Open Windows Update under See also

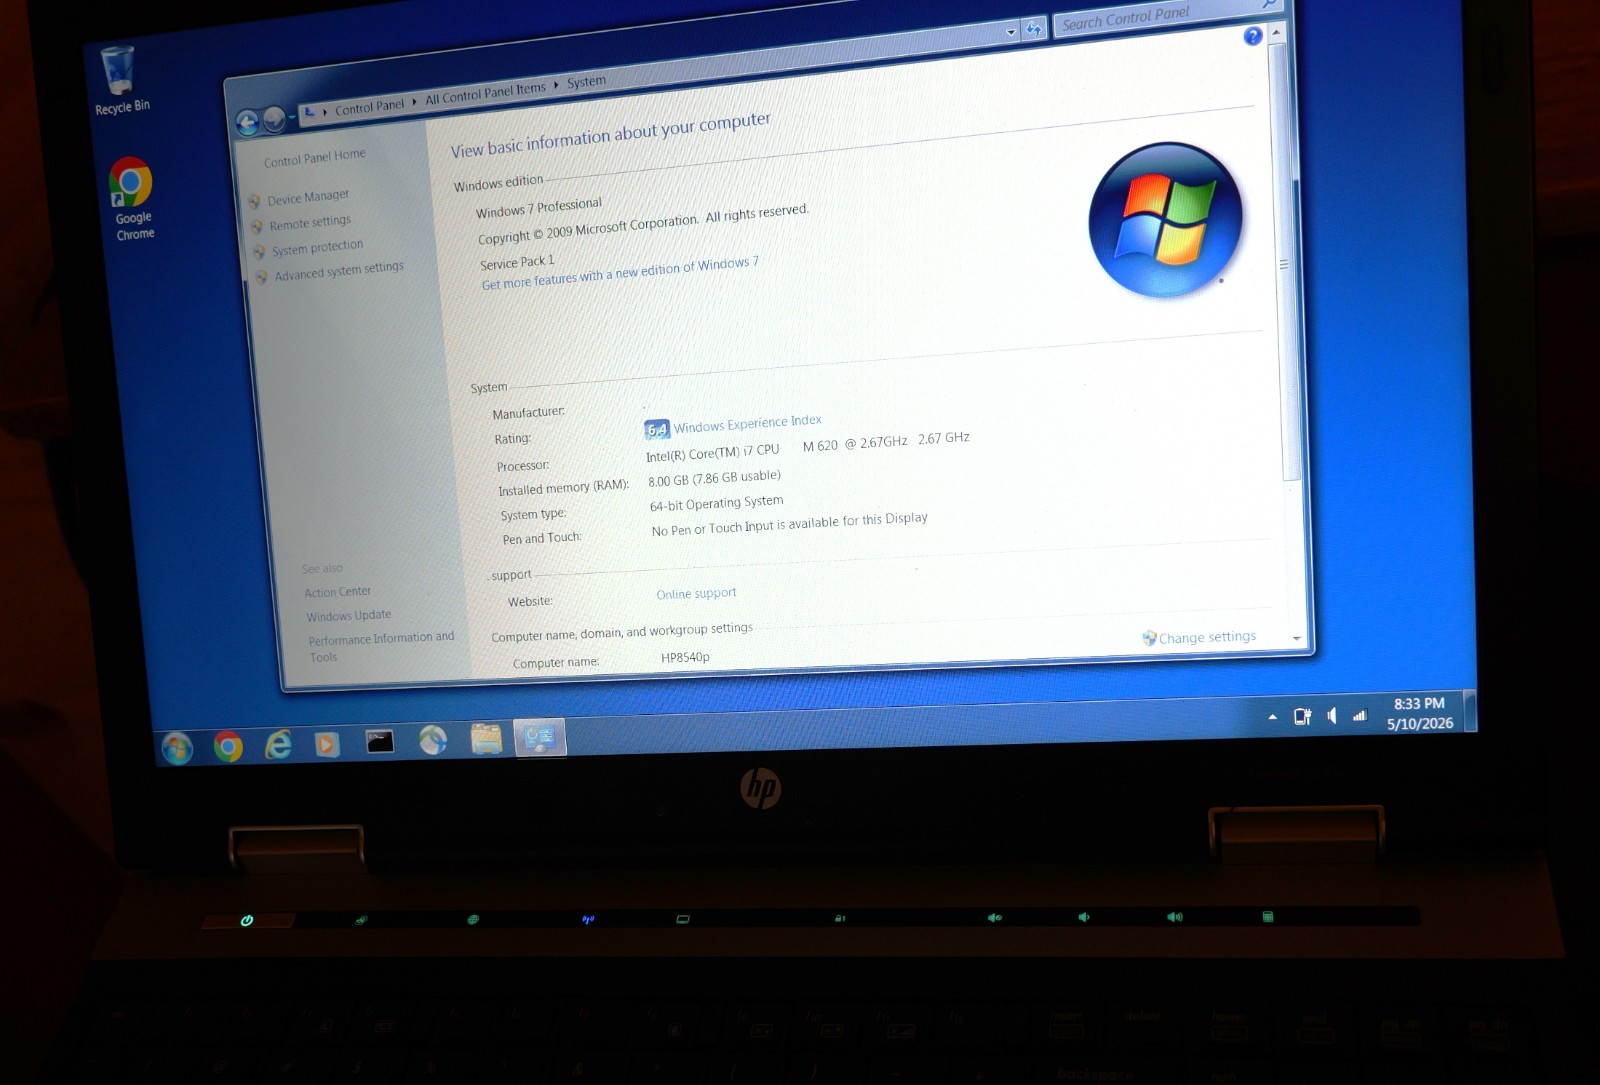348,616
